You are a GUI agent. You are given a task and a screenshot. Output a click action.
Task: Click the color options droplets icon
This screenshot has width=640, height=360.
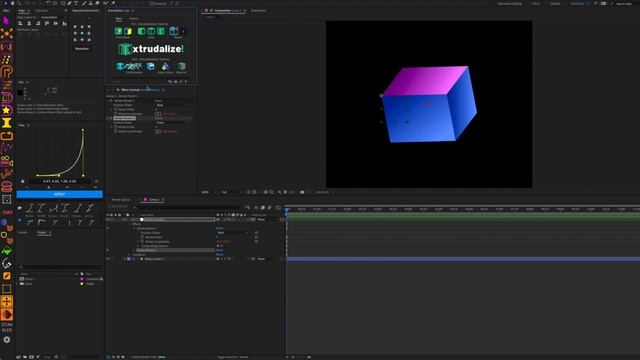165,67
